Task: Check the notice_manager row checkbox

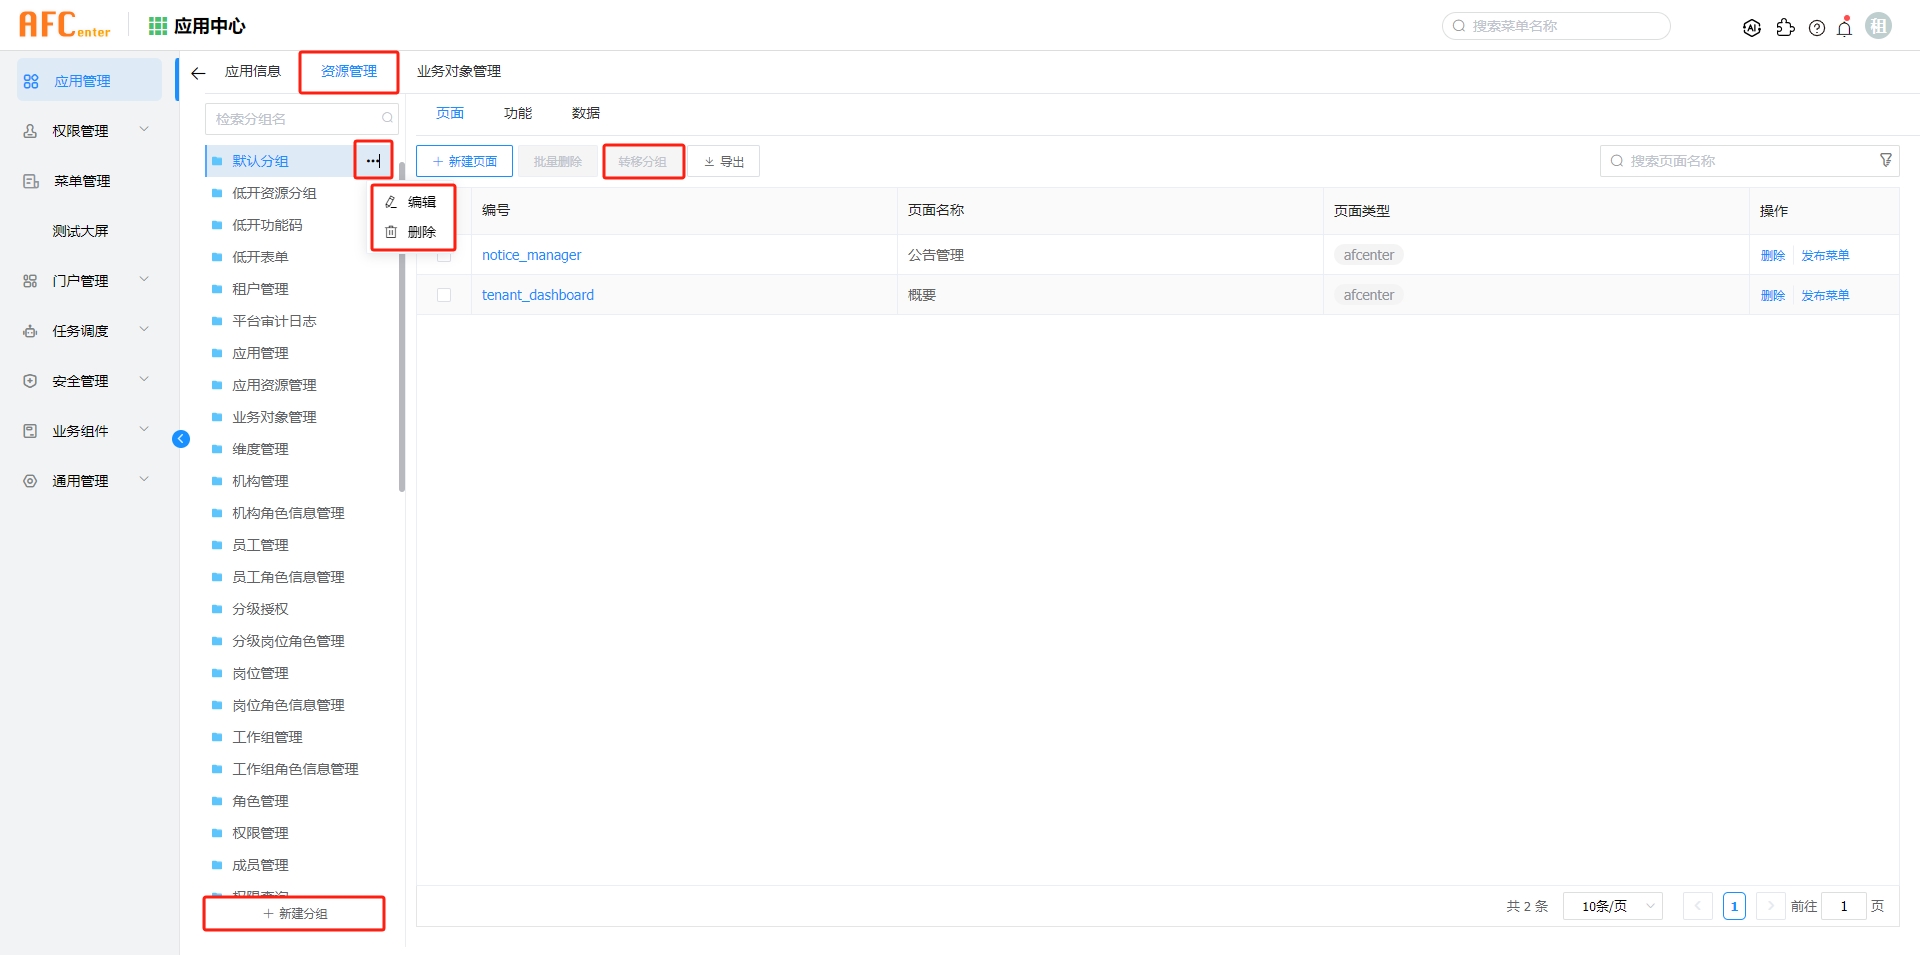Action: (444, 257)
